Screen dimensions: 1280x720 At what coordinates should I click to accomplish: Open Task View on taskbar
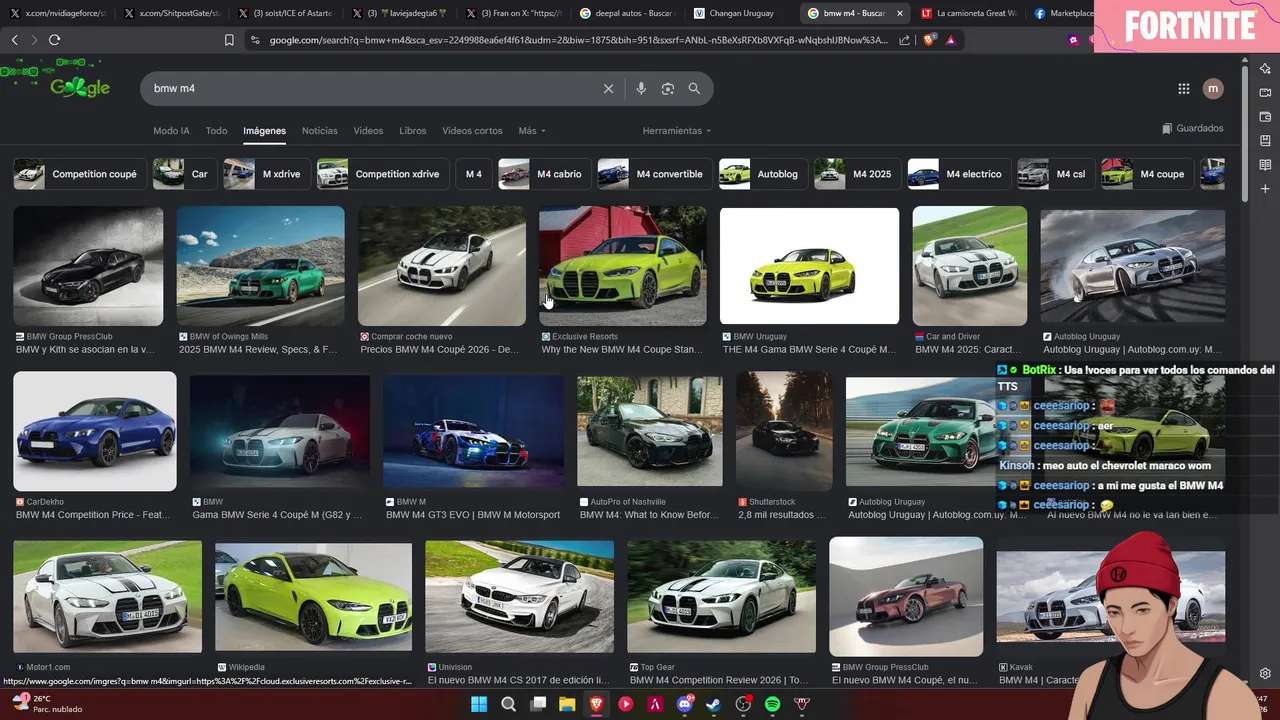click(x=538, y=704)
